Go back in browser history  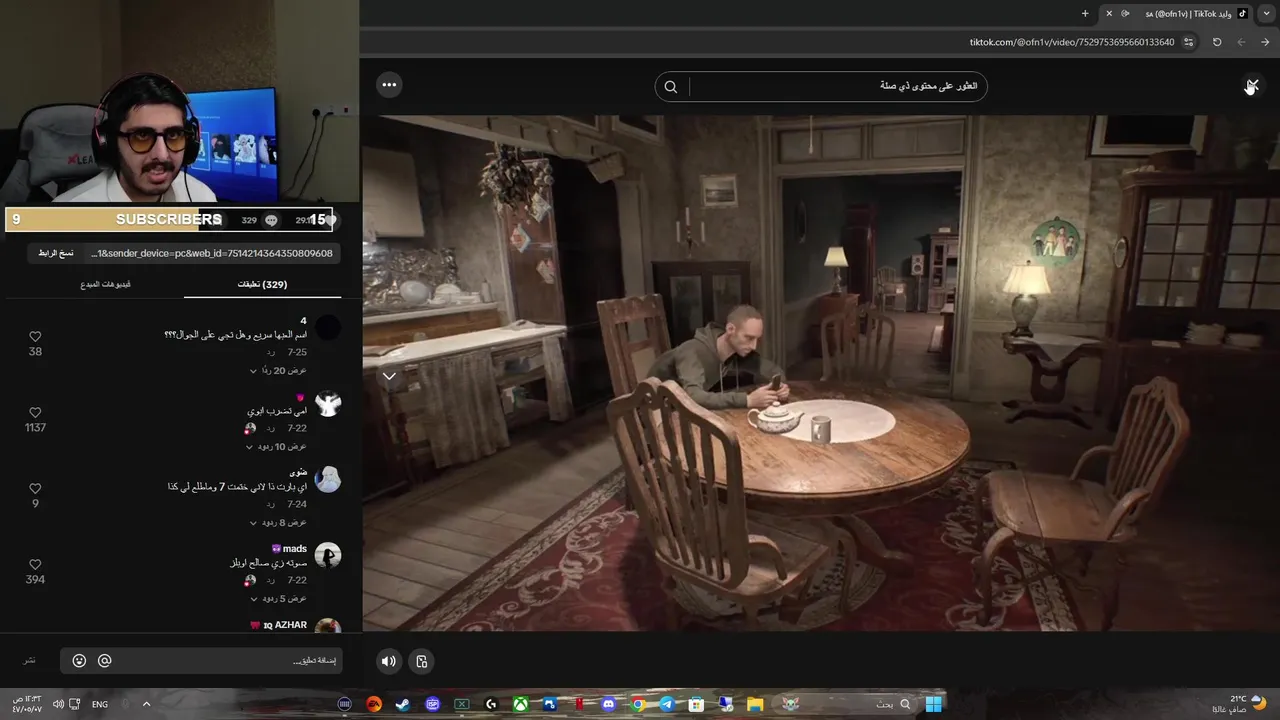tap(1265, 42)
